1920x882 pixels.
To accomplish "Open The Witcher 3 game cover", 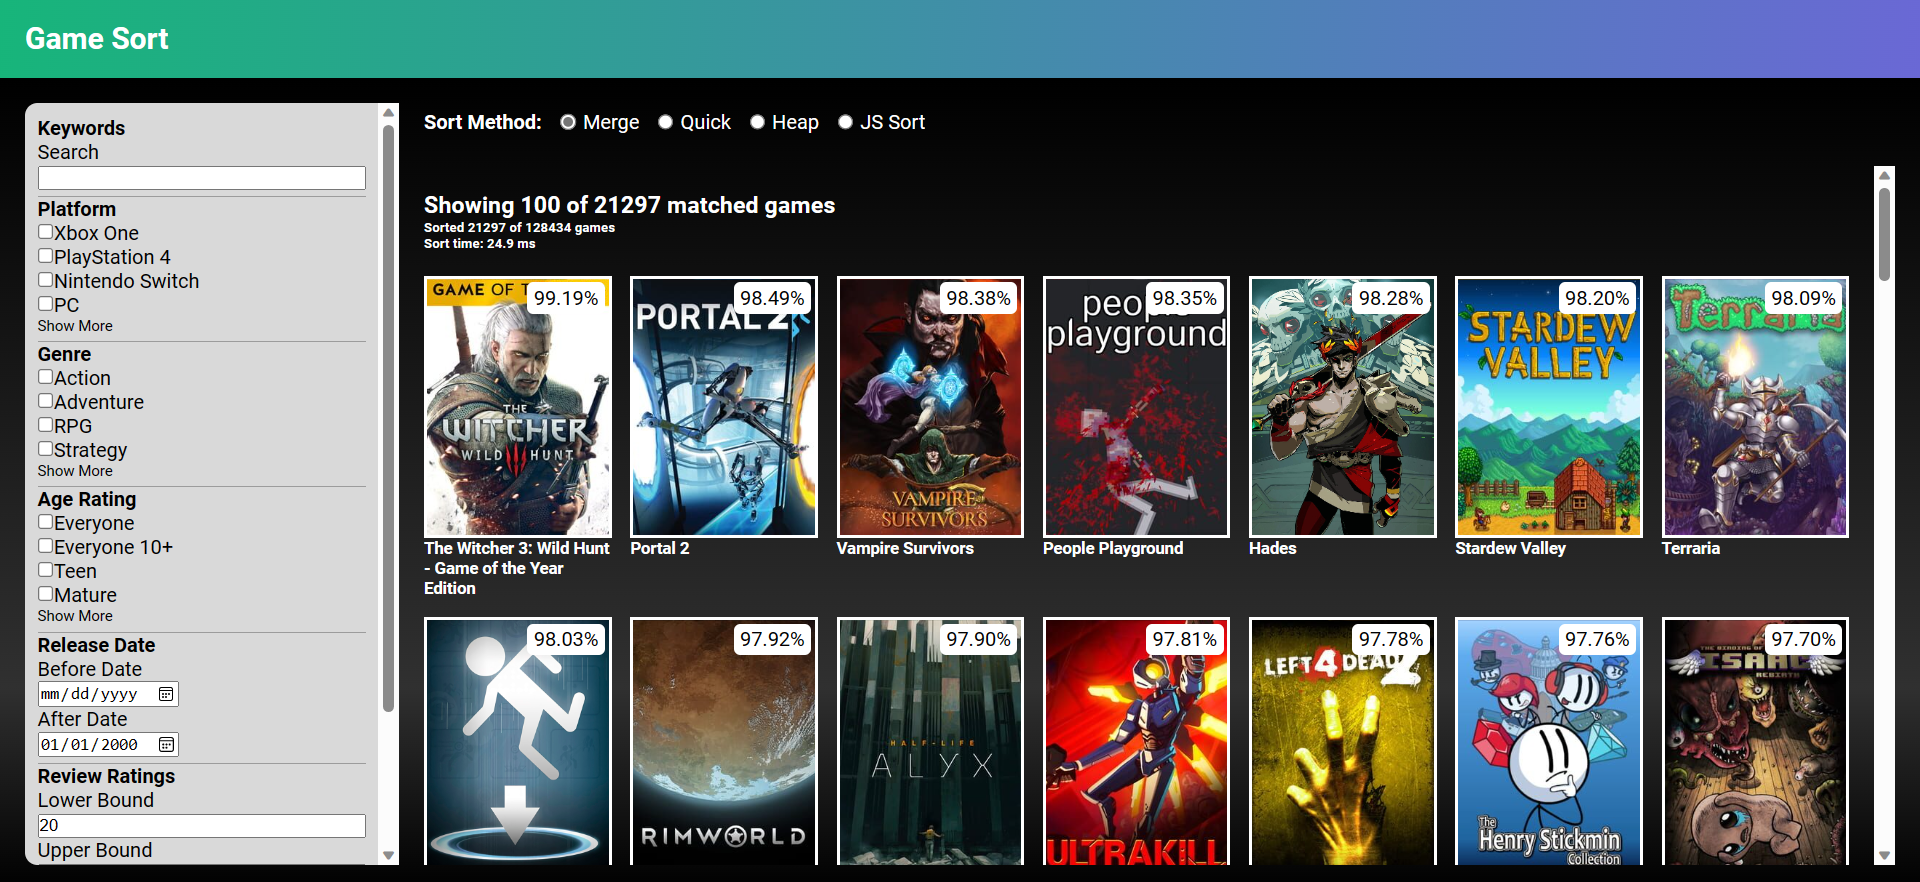I will pyautogui.click(x=517, y=407).
